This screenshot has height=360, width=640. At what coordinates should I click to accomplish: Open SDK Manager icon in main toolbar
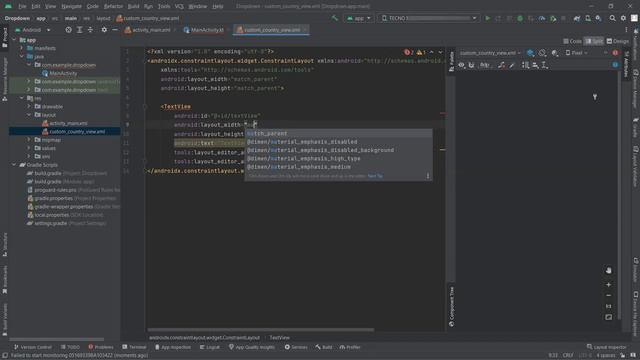click(x=598, y=18)
